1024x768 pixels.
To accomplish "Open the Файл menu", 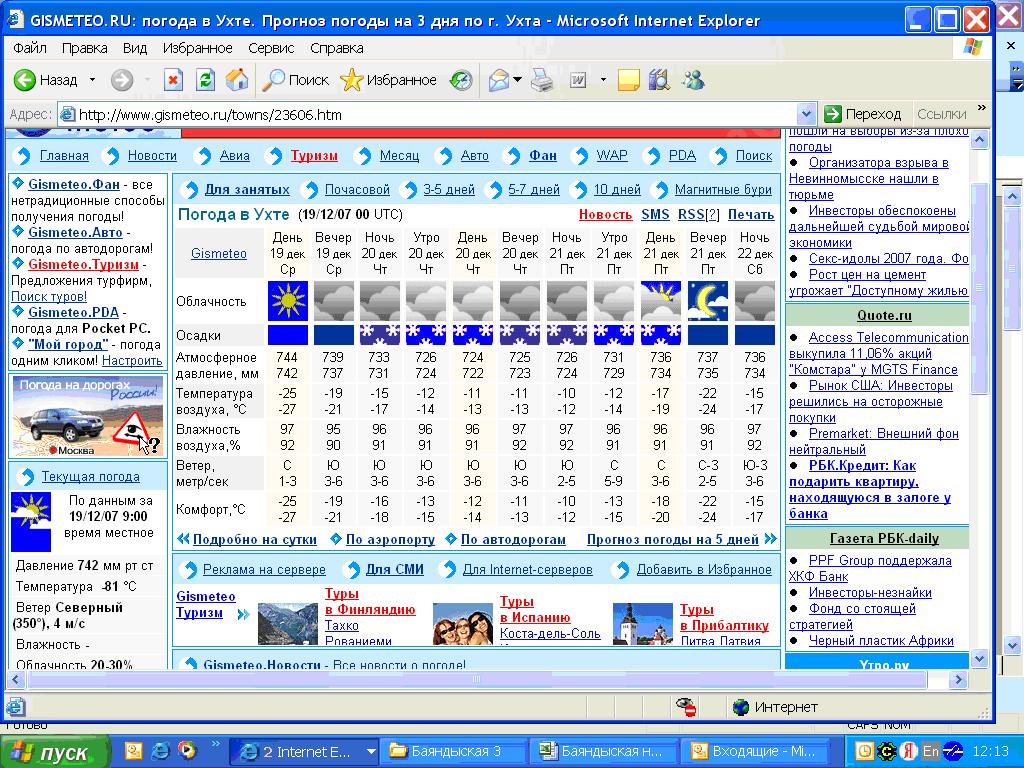I will click(29, 48).
